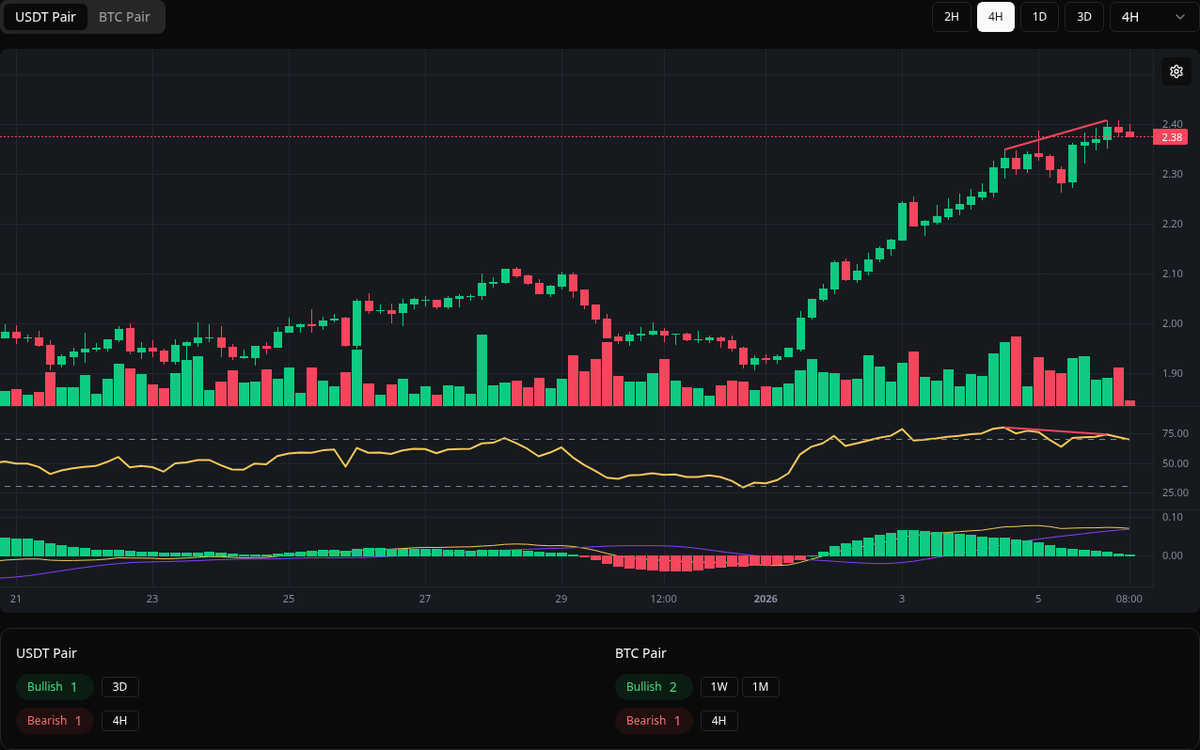Select the 2H timeframe button
Viewport: 1200px width, 750px height.
click(950, 17)
